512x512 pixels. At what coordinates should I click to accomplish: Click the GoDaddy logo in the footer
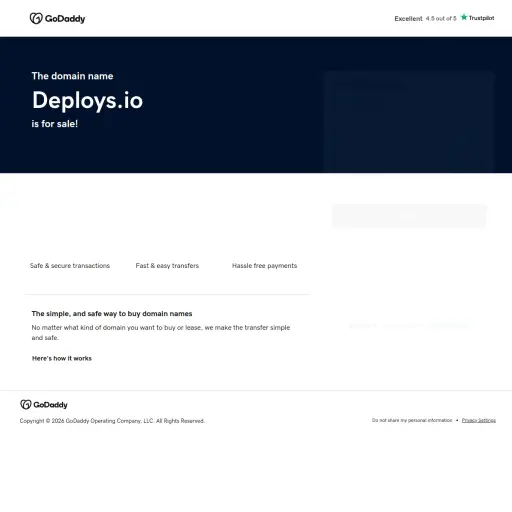pyautogui.click(x=44, y=405)
